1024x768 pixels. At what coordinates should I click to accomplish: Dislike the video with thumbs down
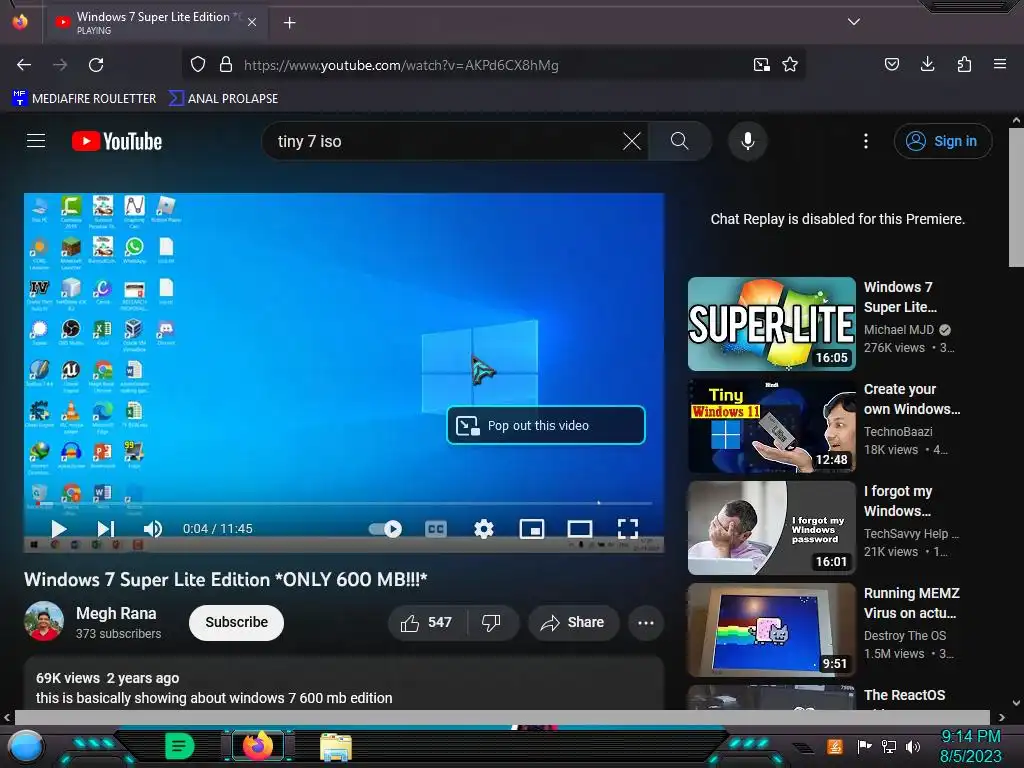click(x=493, y=622)
